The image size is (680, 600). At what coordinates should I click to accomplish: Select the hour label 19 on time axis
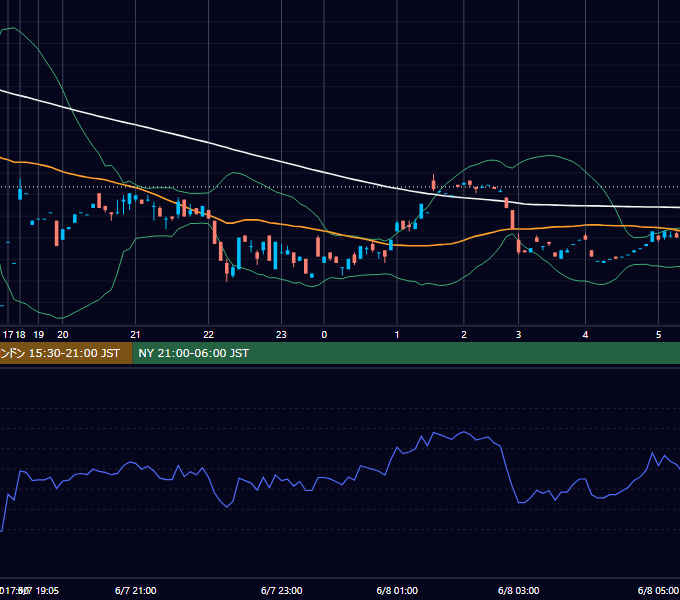[39, 335]
